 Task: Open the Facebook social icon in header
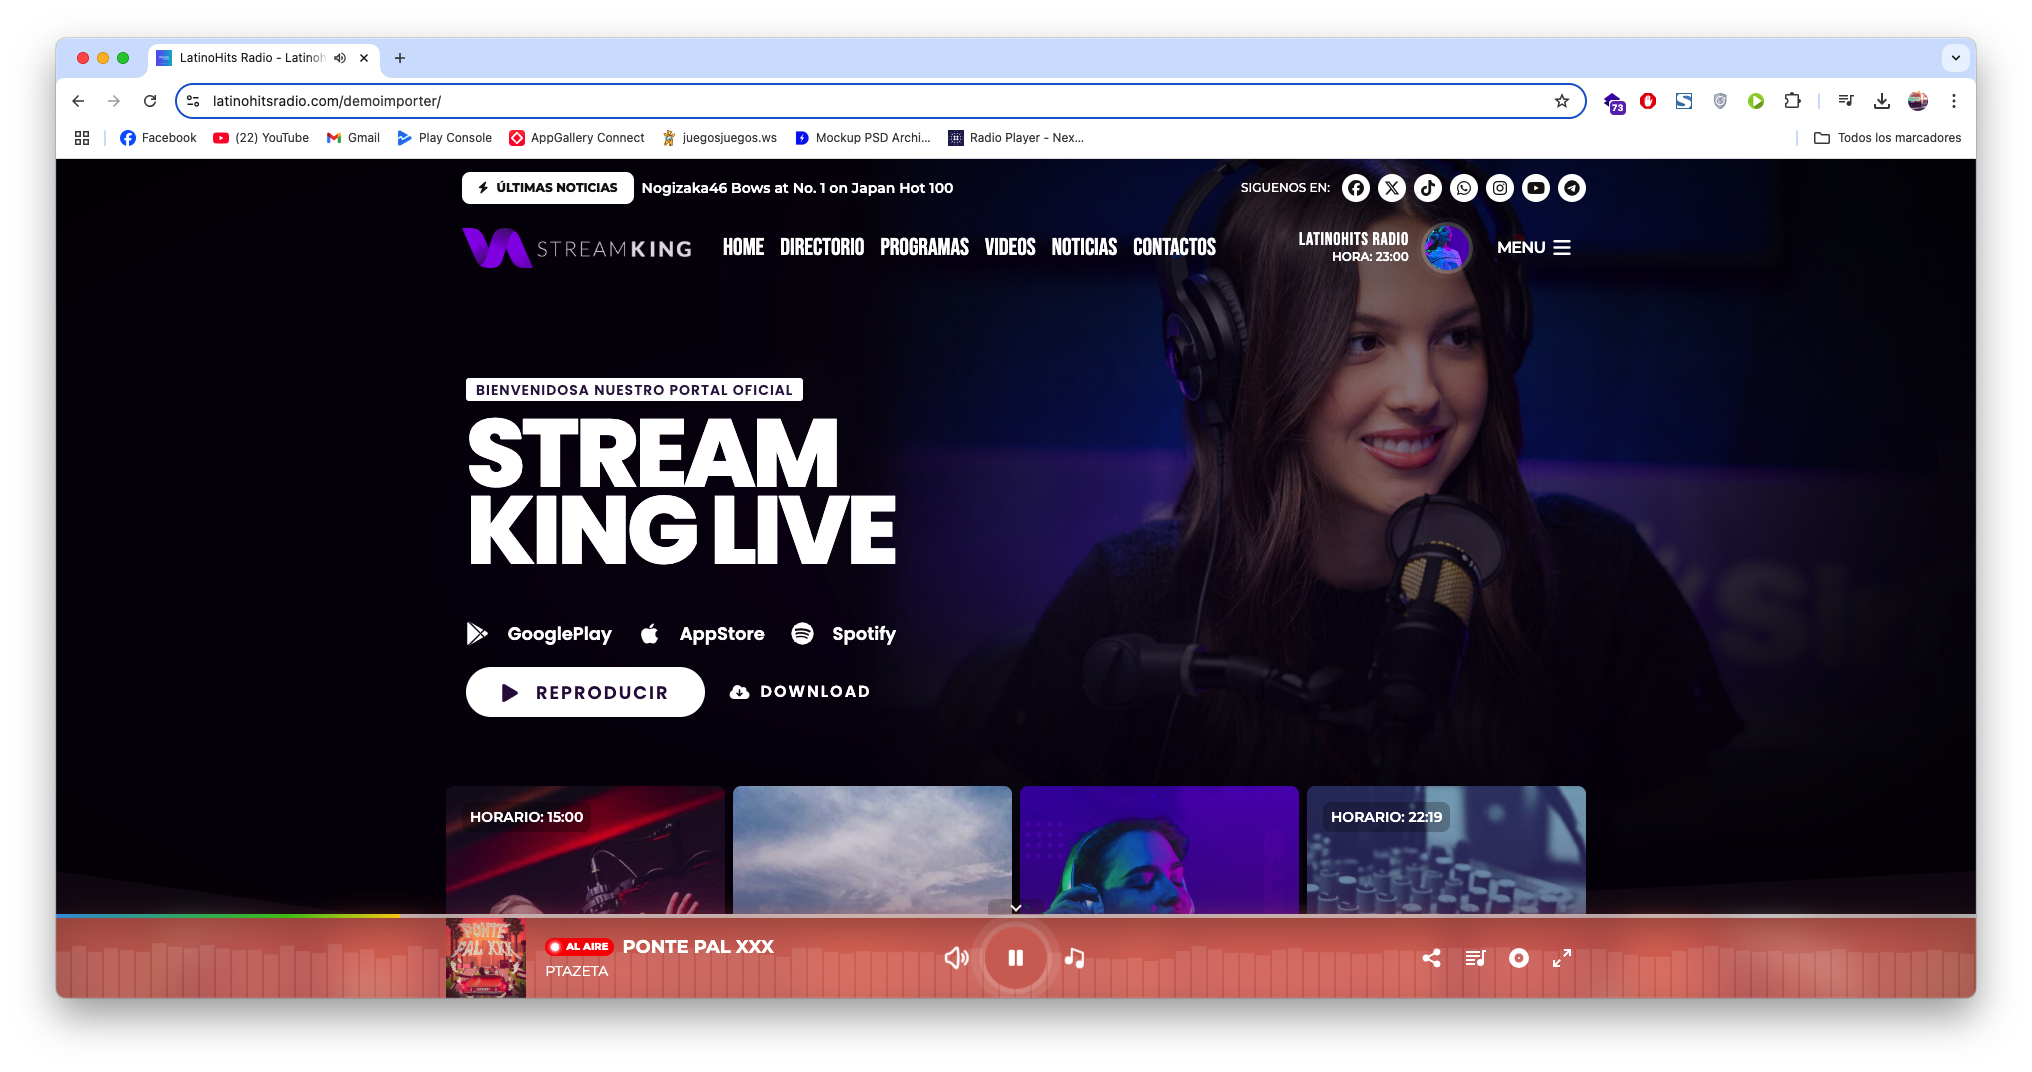click(1355, 188)
